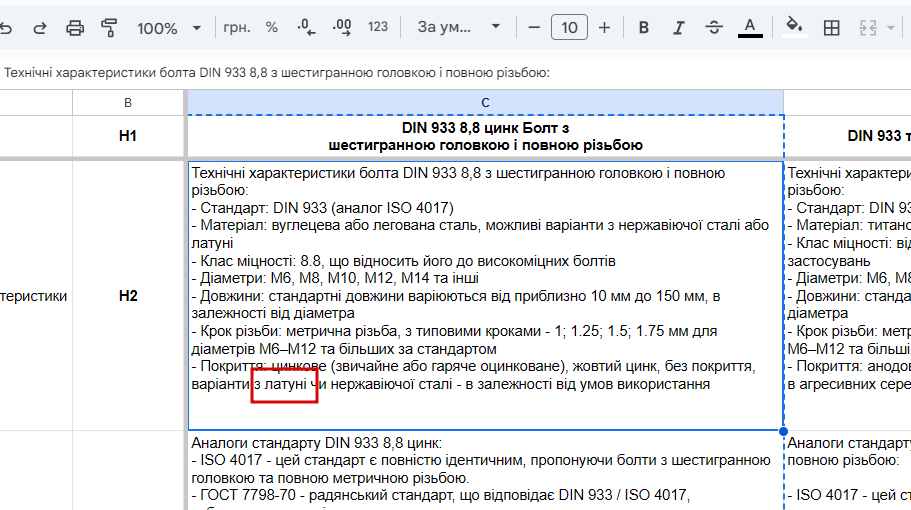This screenshot has height=510, width=911.
Task: Click the decrease decimal places icon
Action: click(x=306, y=27)
